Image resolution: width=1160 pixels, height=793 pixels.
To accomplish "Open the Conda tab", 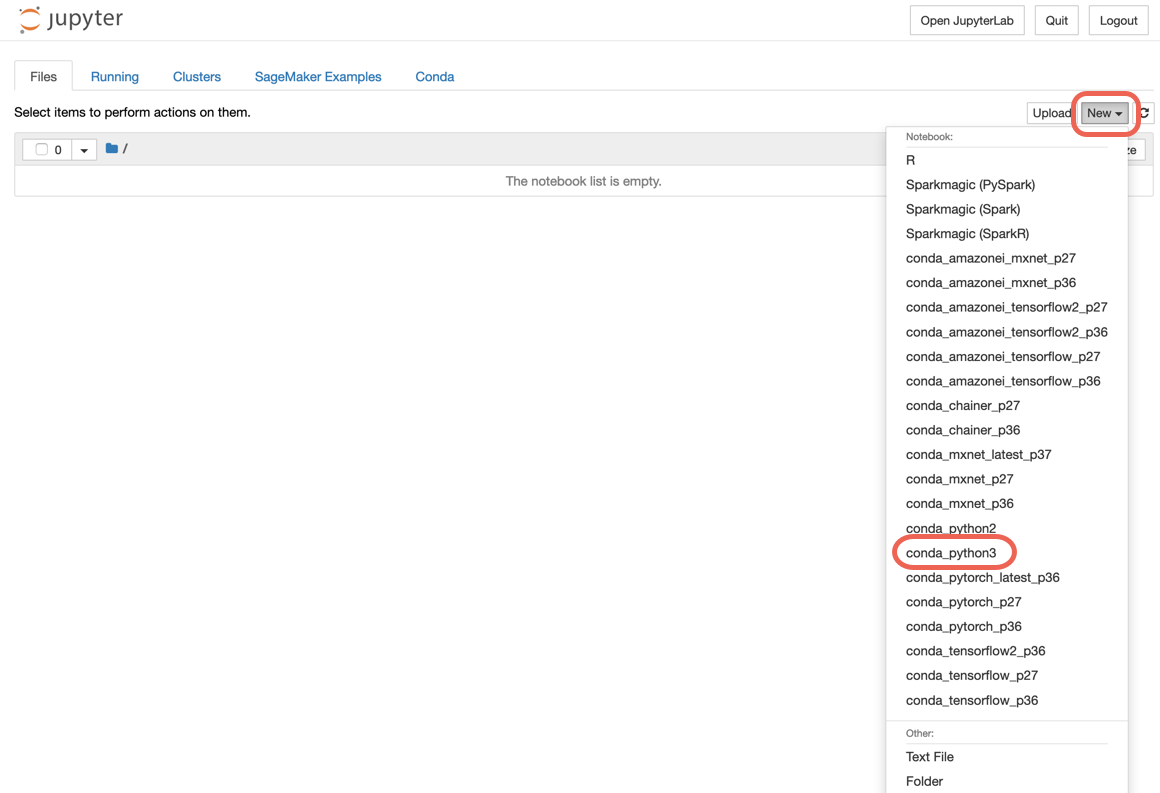I will 435,76.
